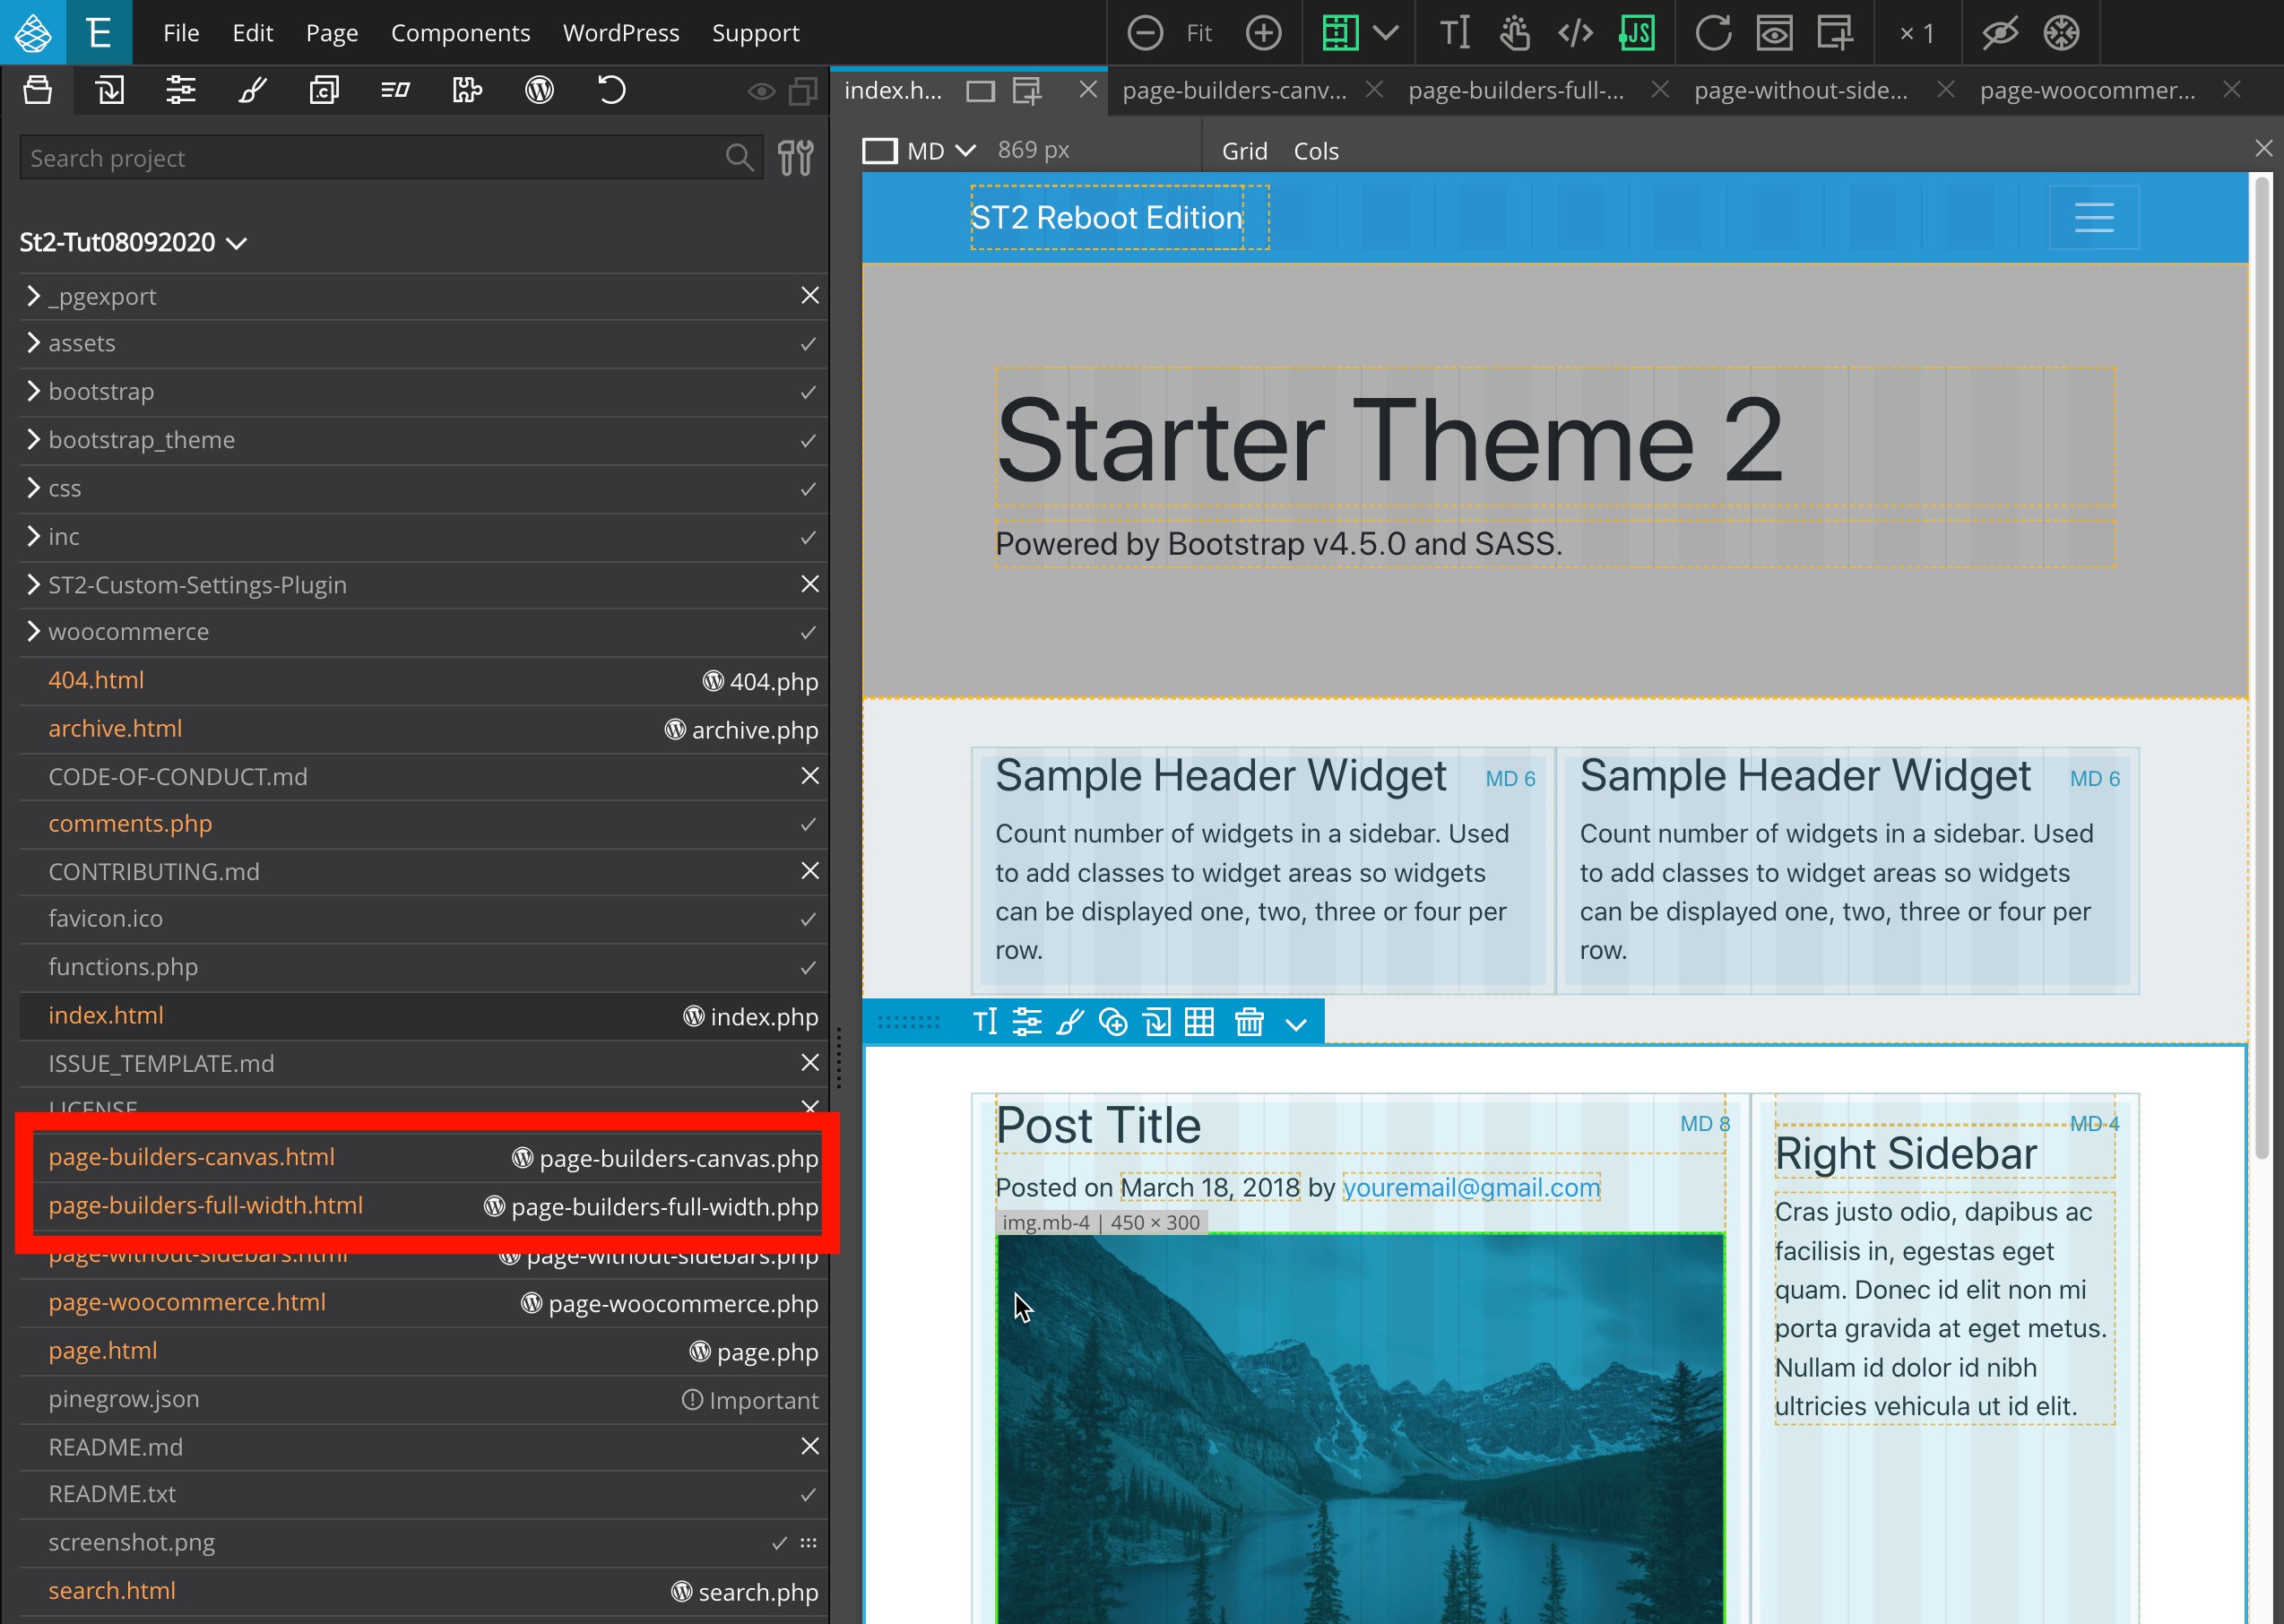Screen dimensions: 2284x1624
Task: Open the project tools settings icon
Action: 796,158
